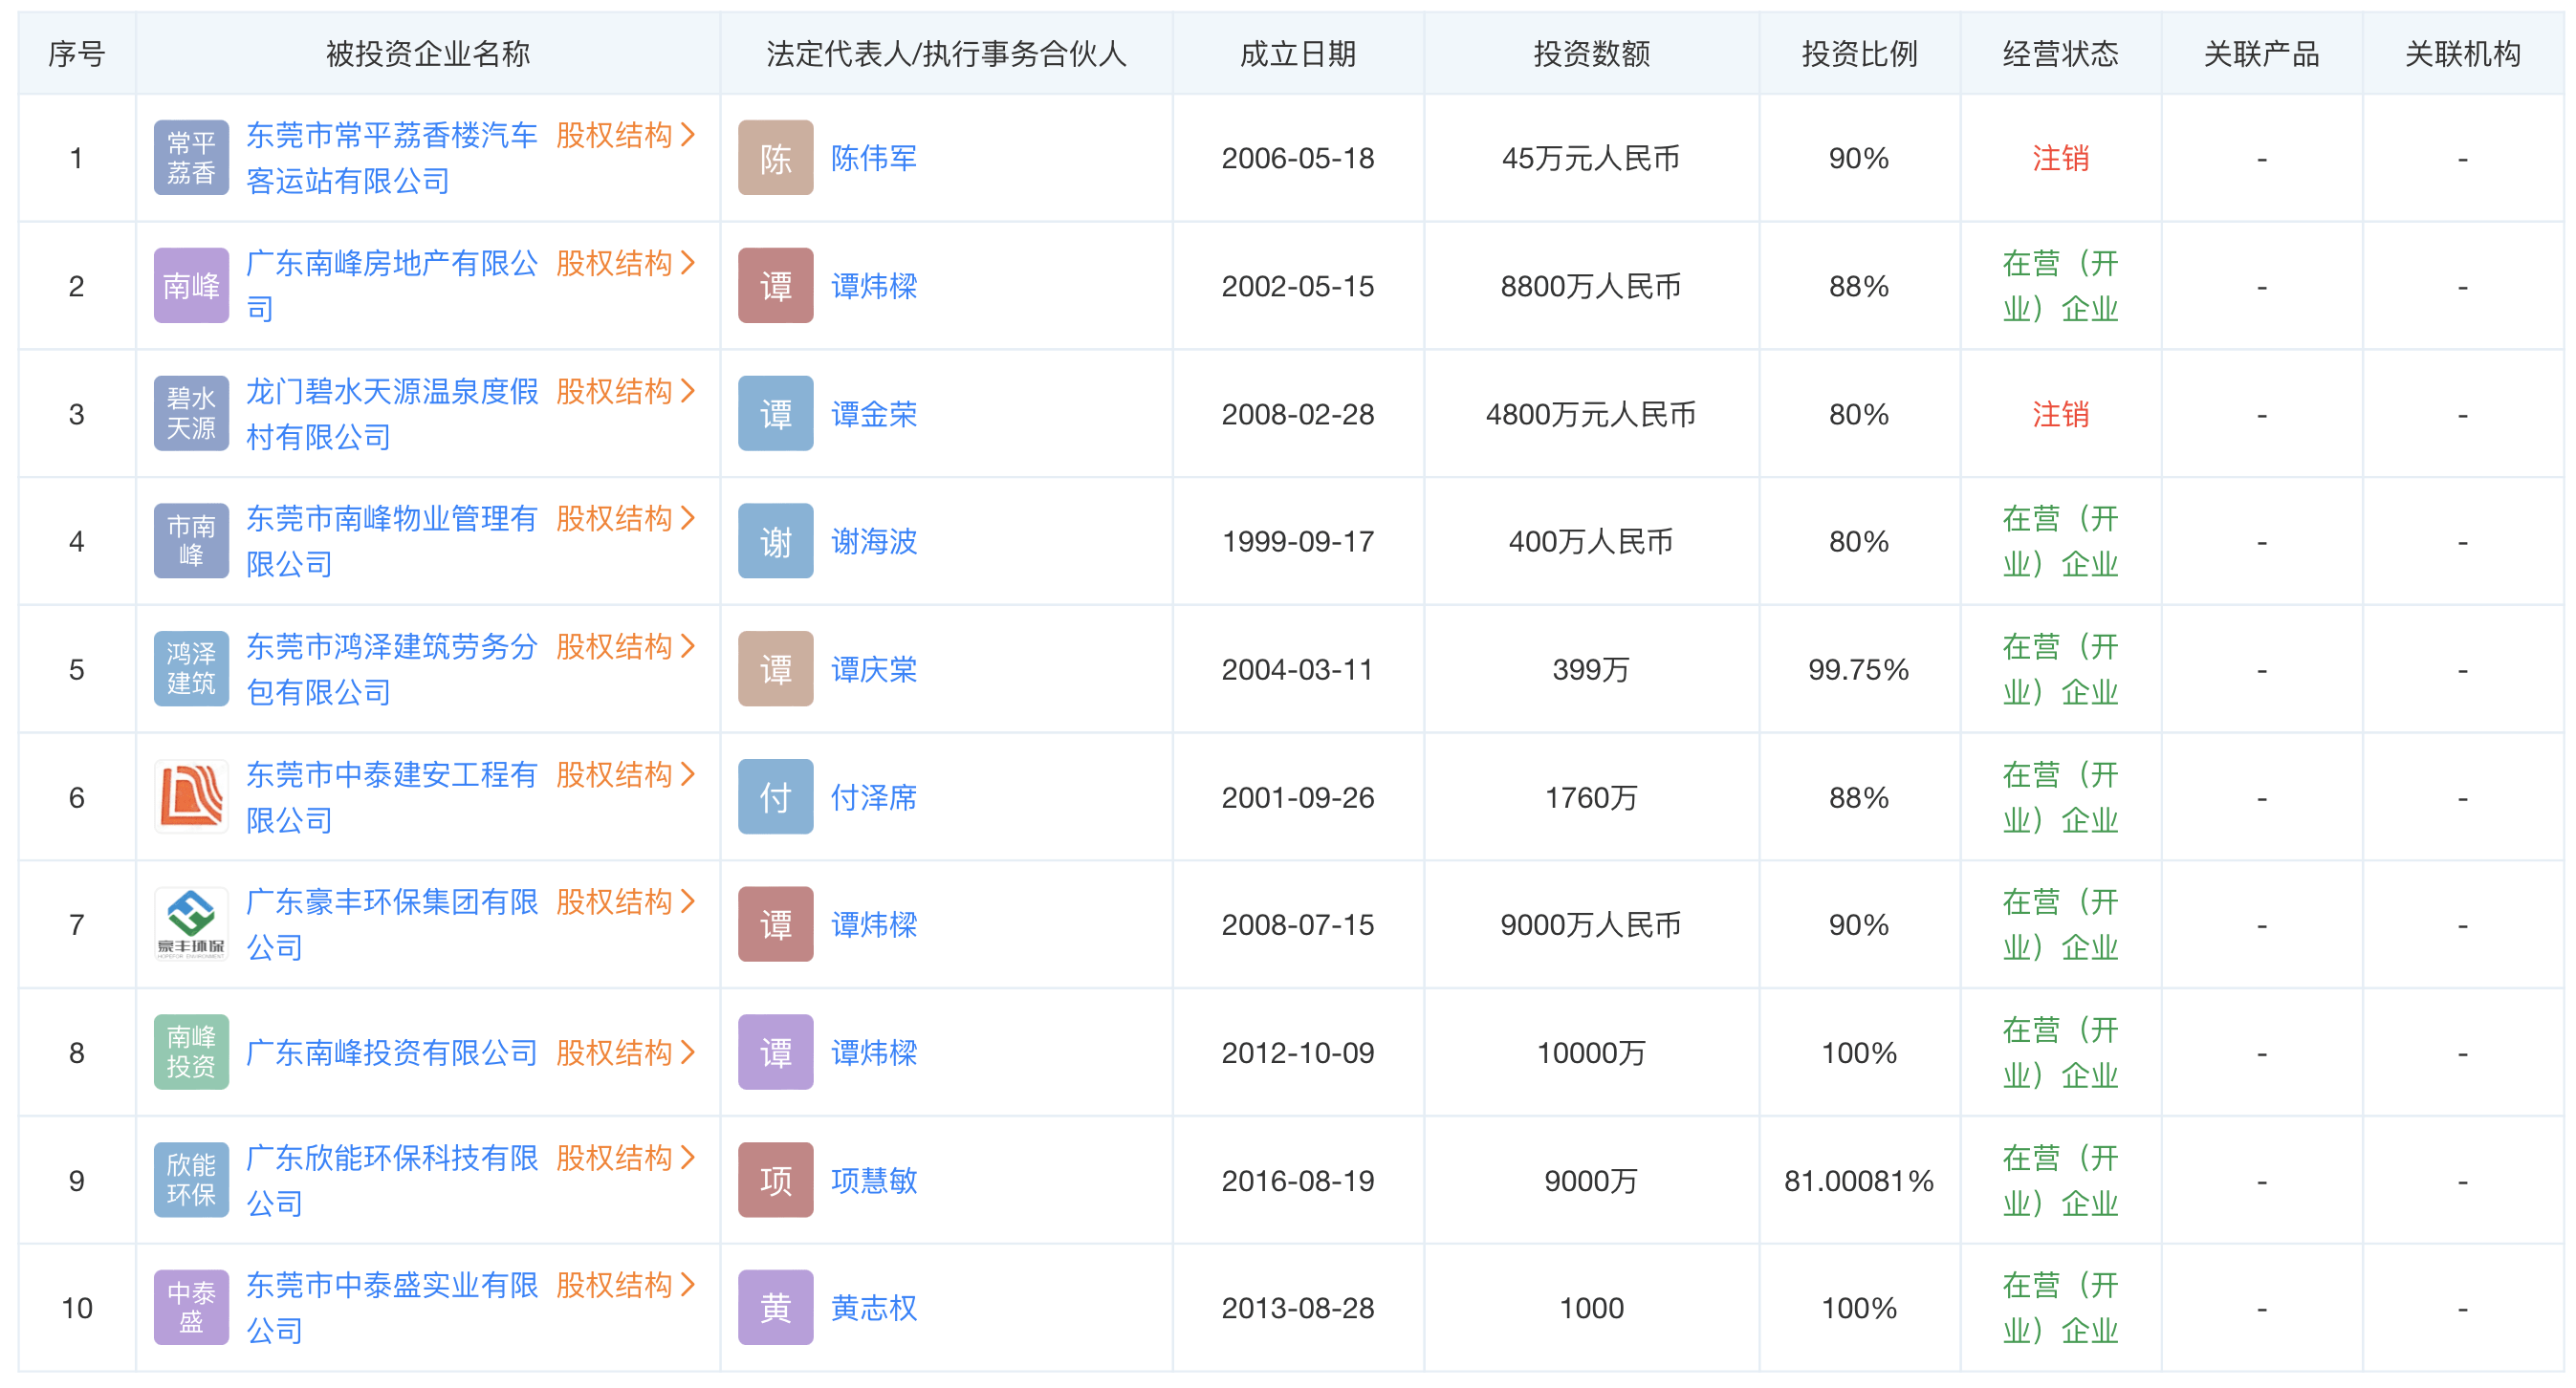
Task: Expand 股权结构 for 广东欣能环保科技
Action: click(625, 1158)
